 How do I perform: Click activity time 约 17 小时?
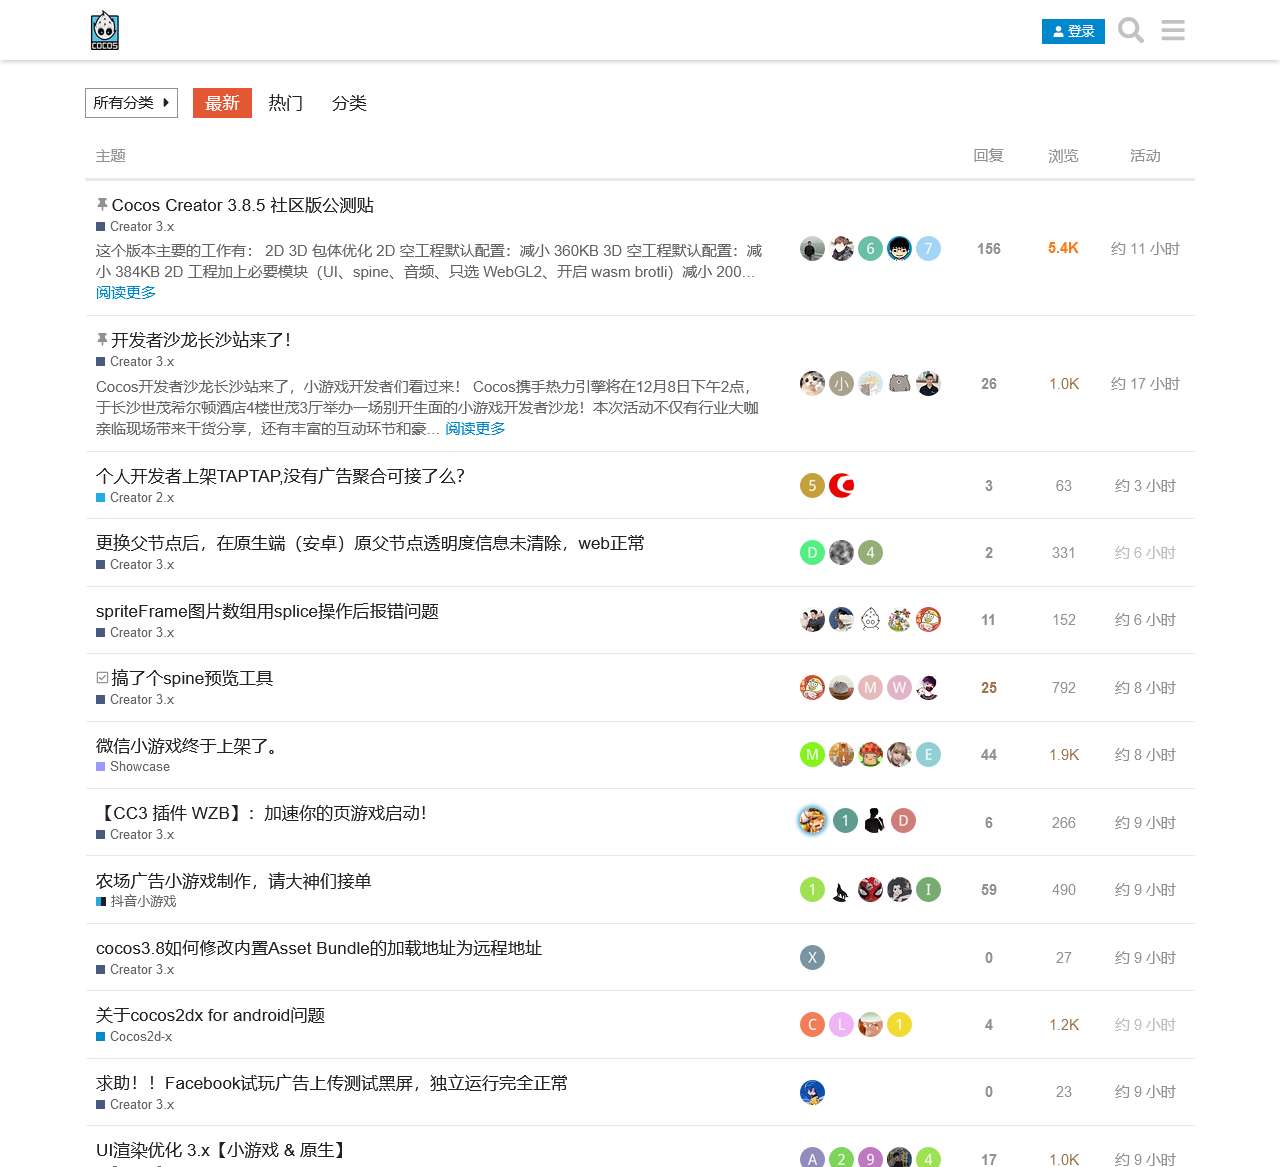(1145, 384)
